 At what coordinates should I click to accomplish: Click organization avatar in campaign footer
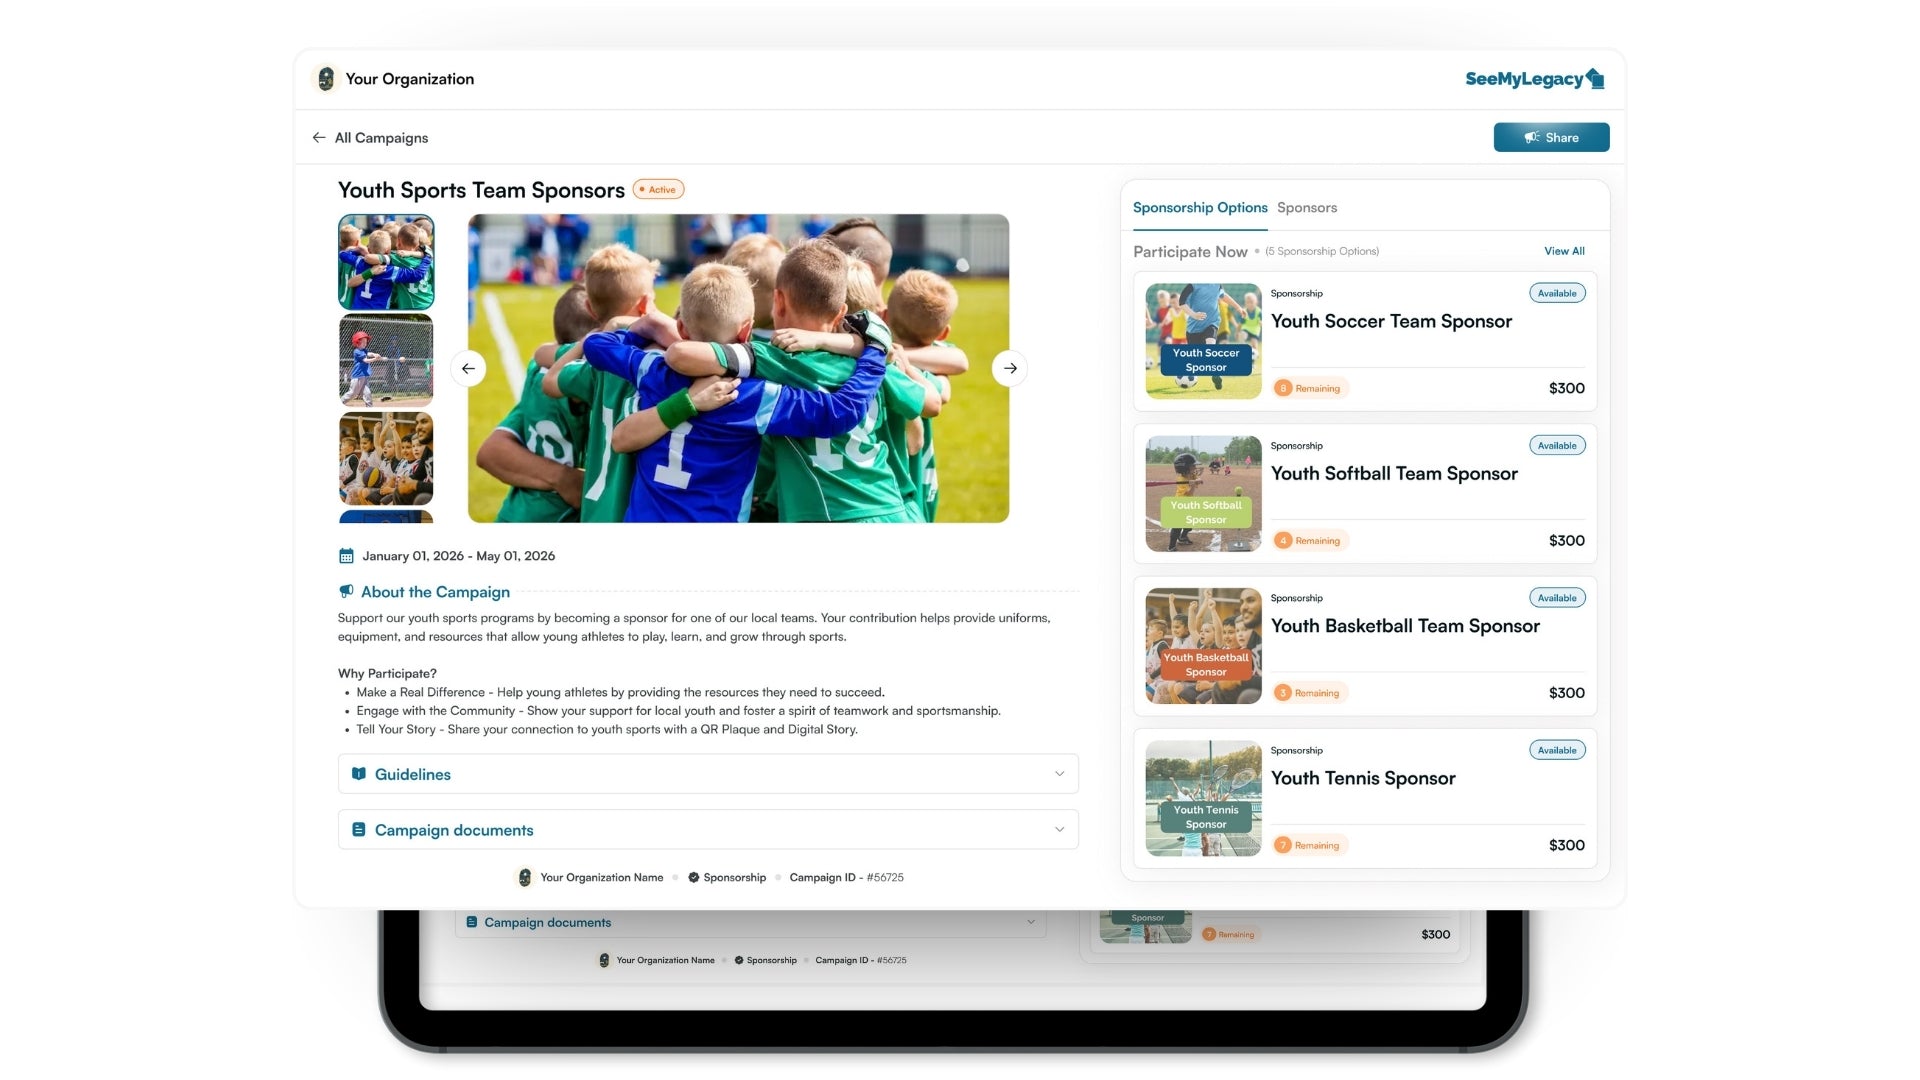pyautogui.click(x=524, y=878)
